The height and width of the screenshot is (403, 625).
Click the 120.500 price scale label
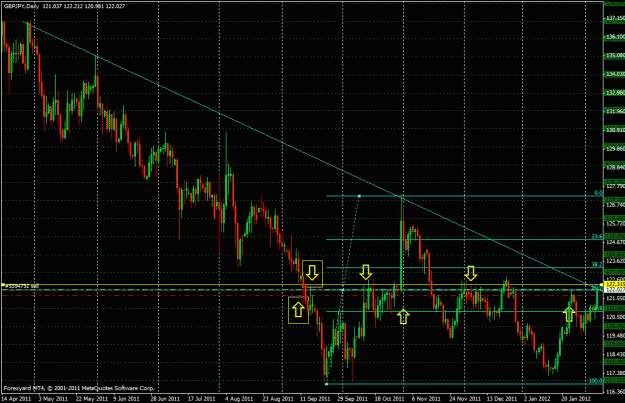[x=615, y=317]
